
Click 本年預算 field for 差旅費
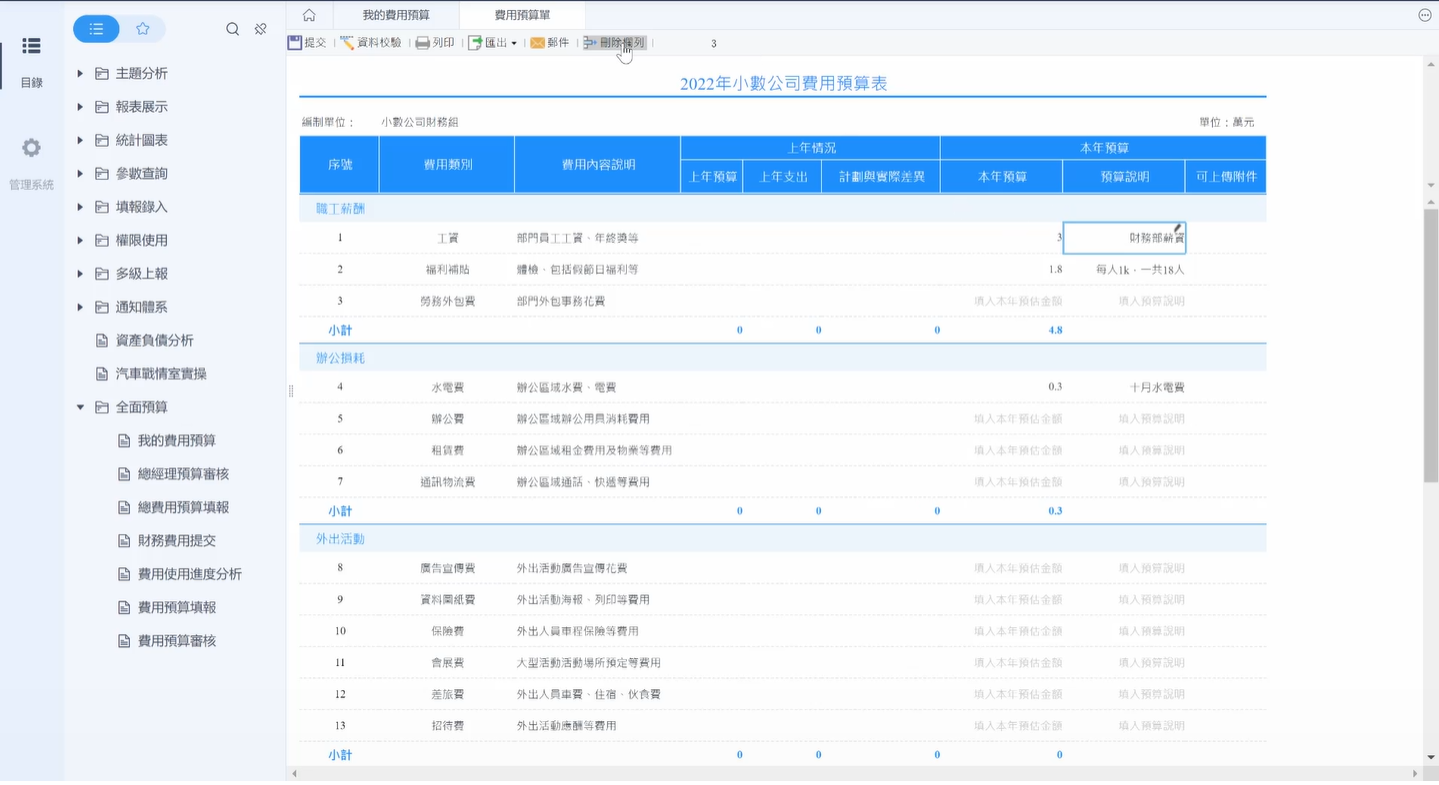(x=1001, y=694)
